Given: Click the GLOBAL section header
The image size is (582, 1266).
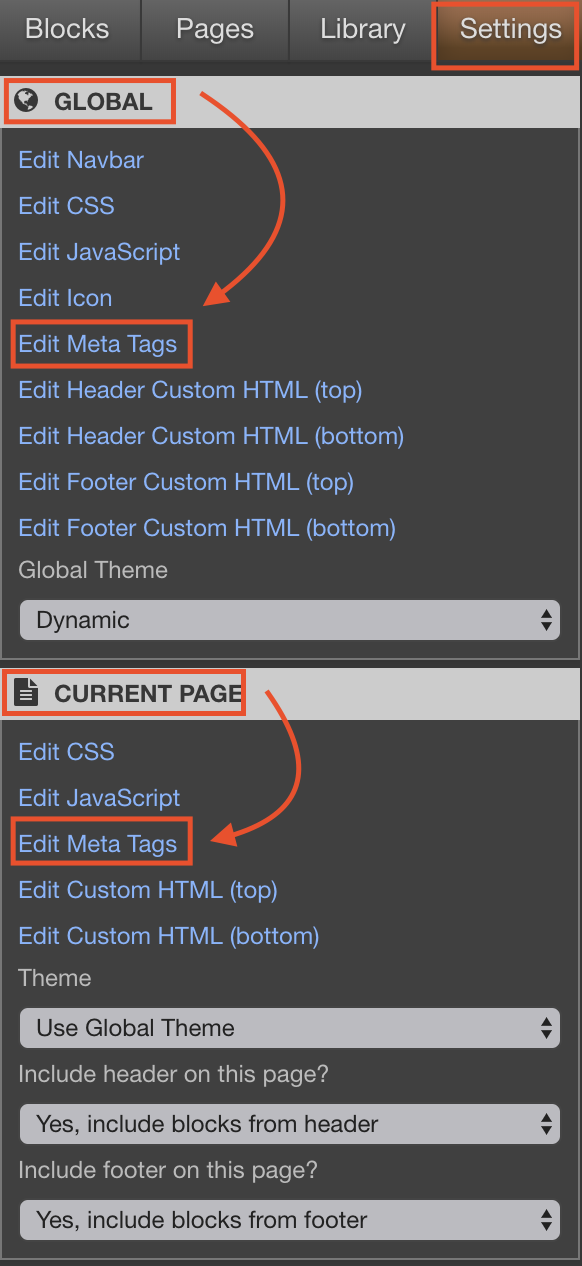Looking at the screenshot, I should coord(290,101).
